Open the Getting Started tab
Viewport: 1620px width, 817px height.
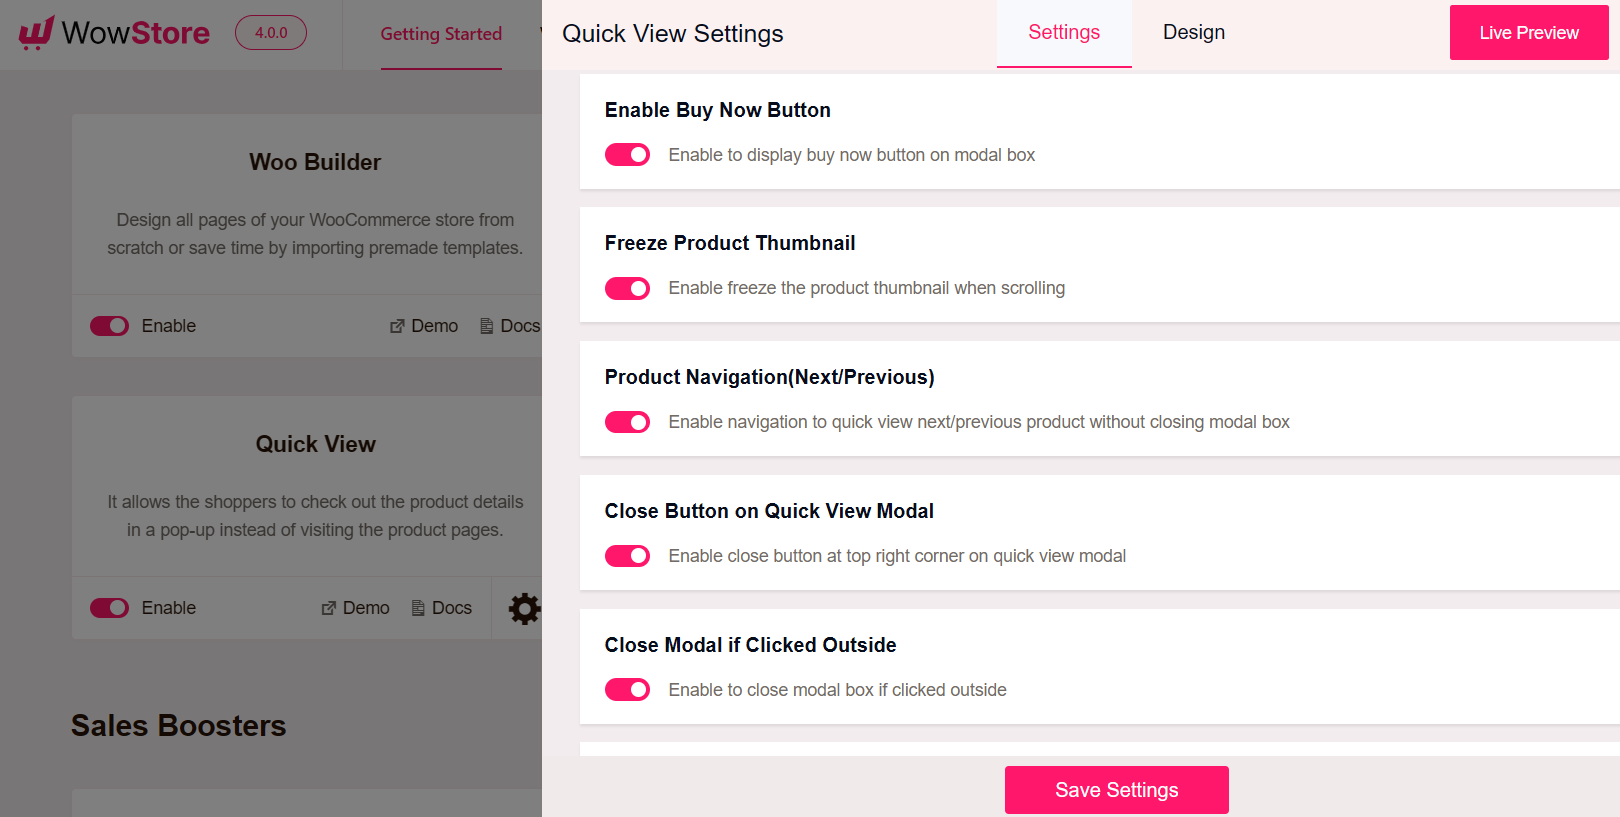coord(441,33)
